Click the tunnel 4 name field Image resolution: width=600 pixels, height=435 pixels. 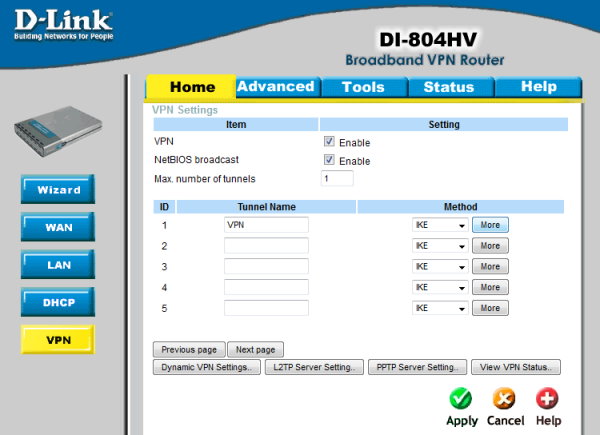pyautogui.click(x=266, y=287)
